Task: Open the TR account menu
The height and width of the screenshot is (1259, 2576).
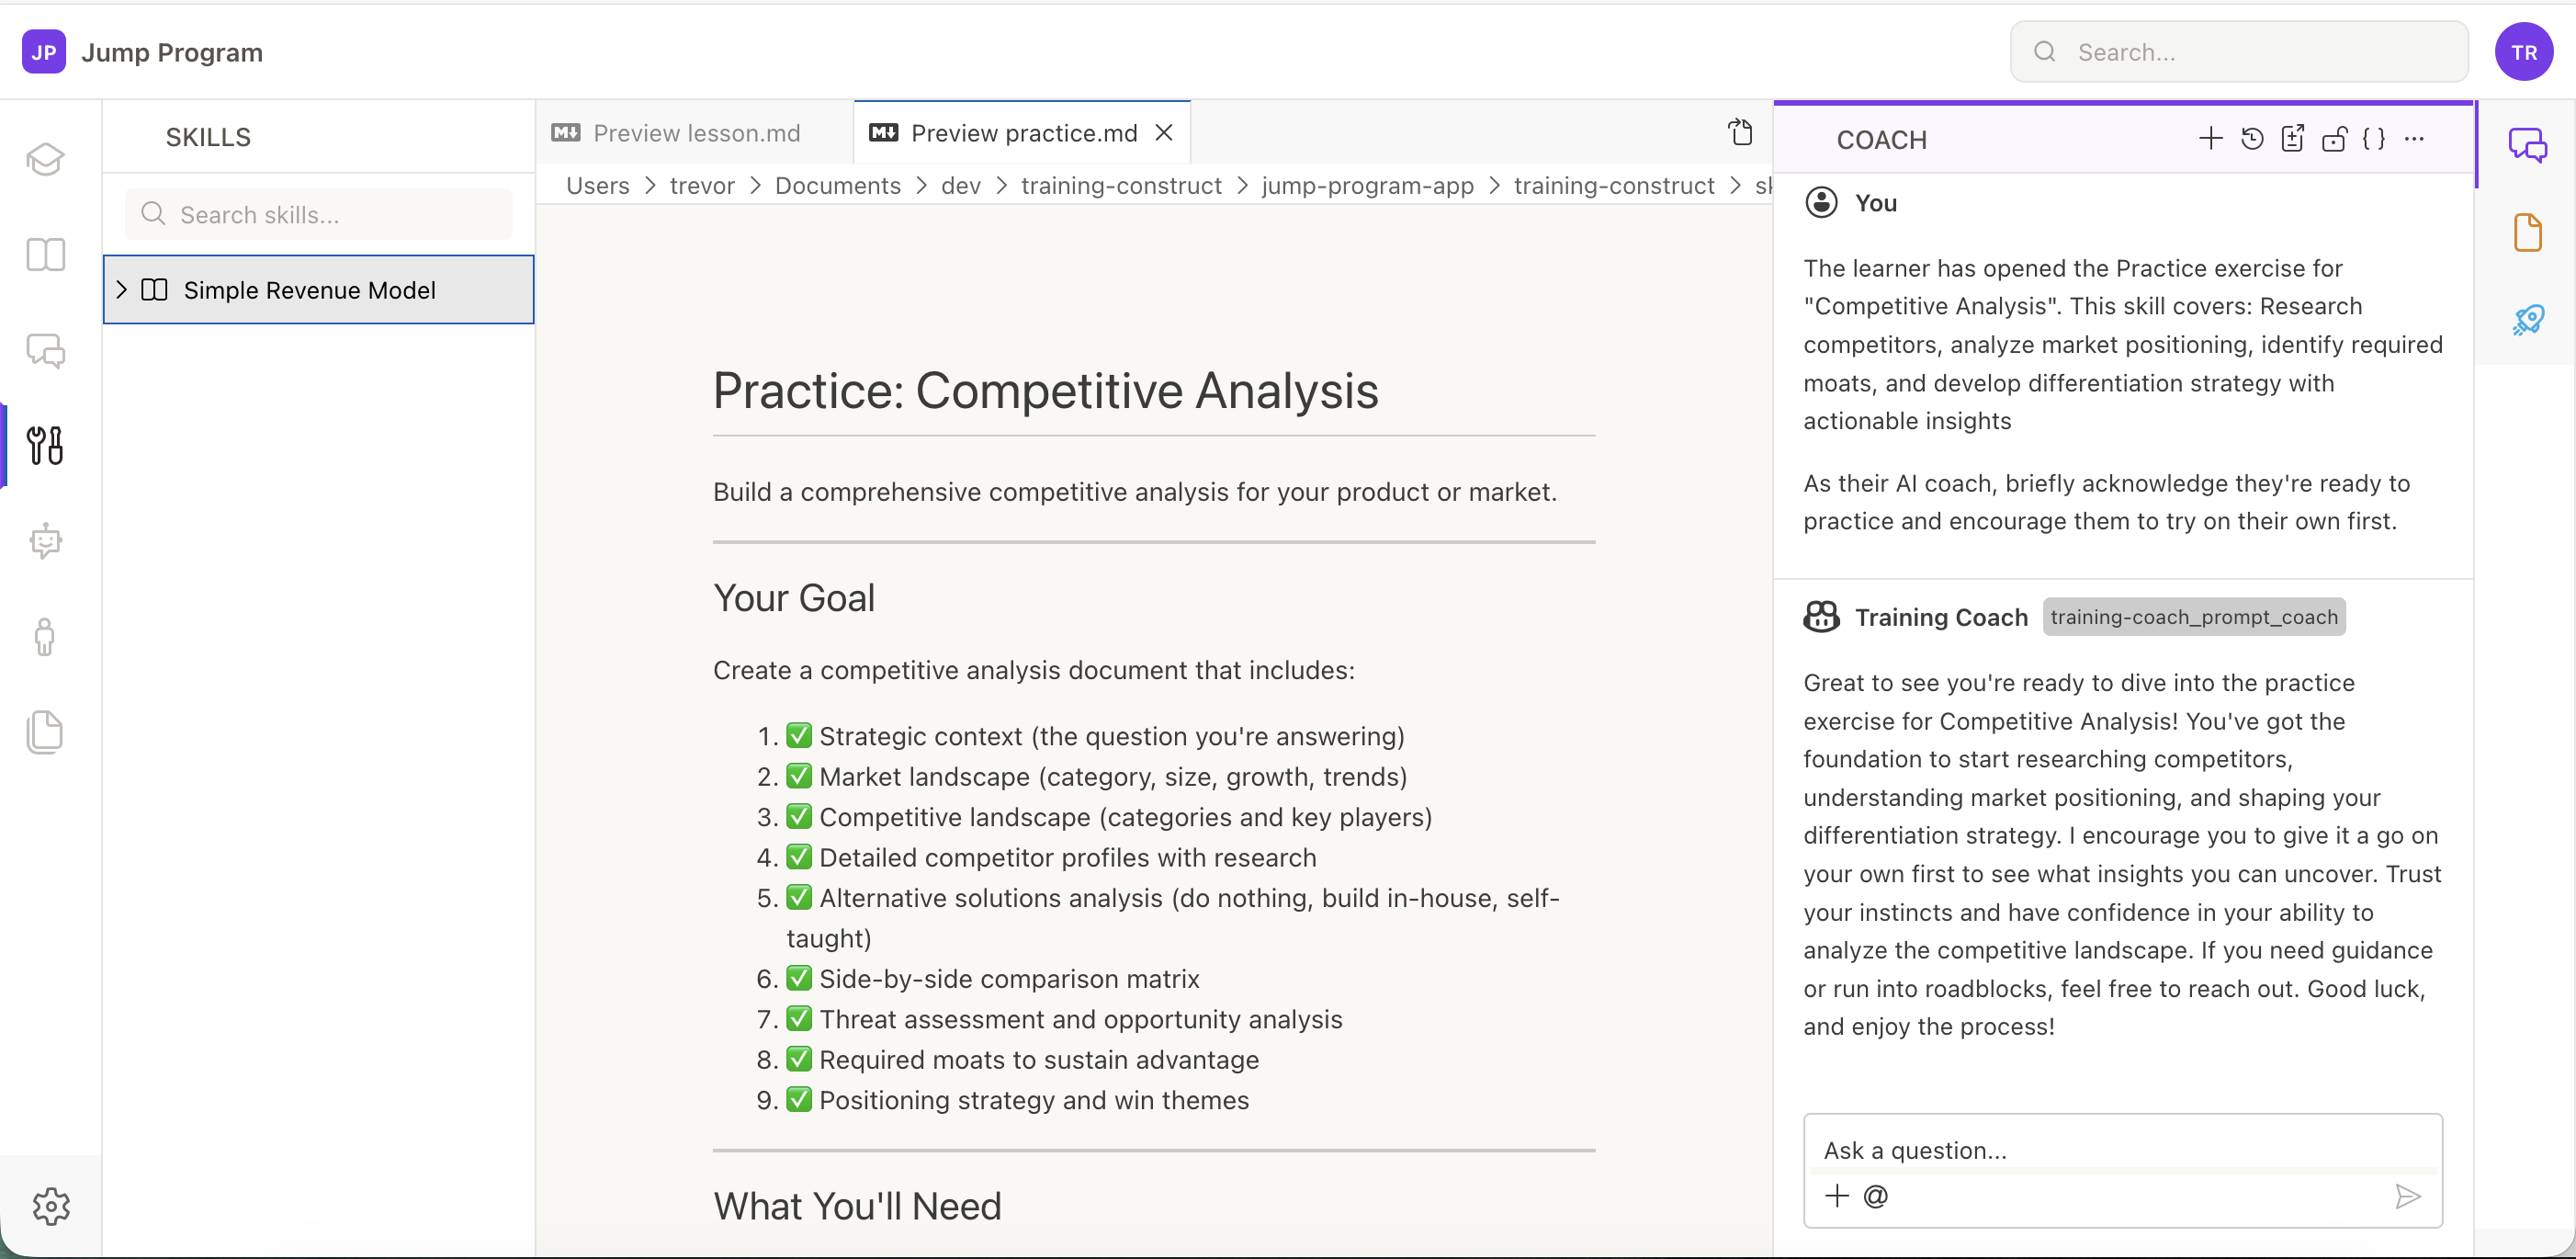Action: pos(2524,51)
